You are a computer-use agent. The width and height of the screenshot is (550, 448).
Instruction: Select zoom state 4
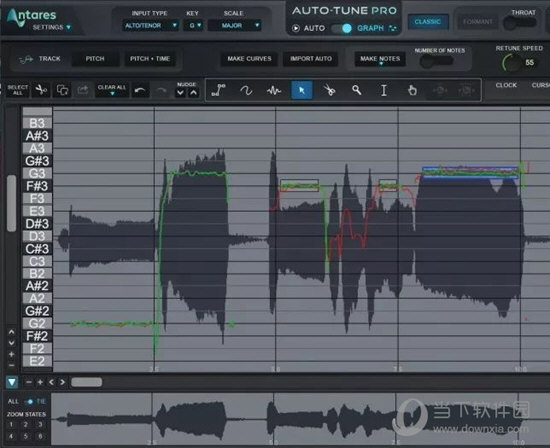[11, 436]
